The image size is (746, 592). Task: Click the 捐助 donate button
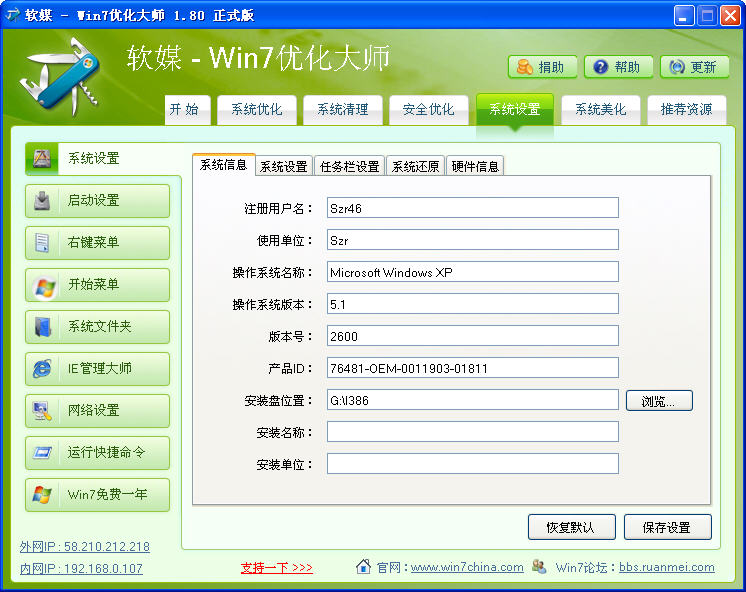(x=541, y=67)
